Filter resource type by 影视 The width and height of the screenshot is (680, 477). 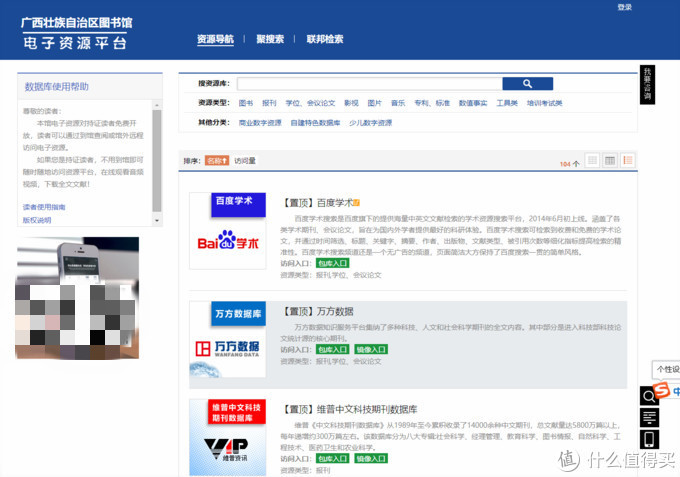coord(351,103)
